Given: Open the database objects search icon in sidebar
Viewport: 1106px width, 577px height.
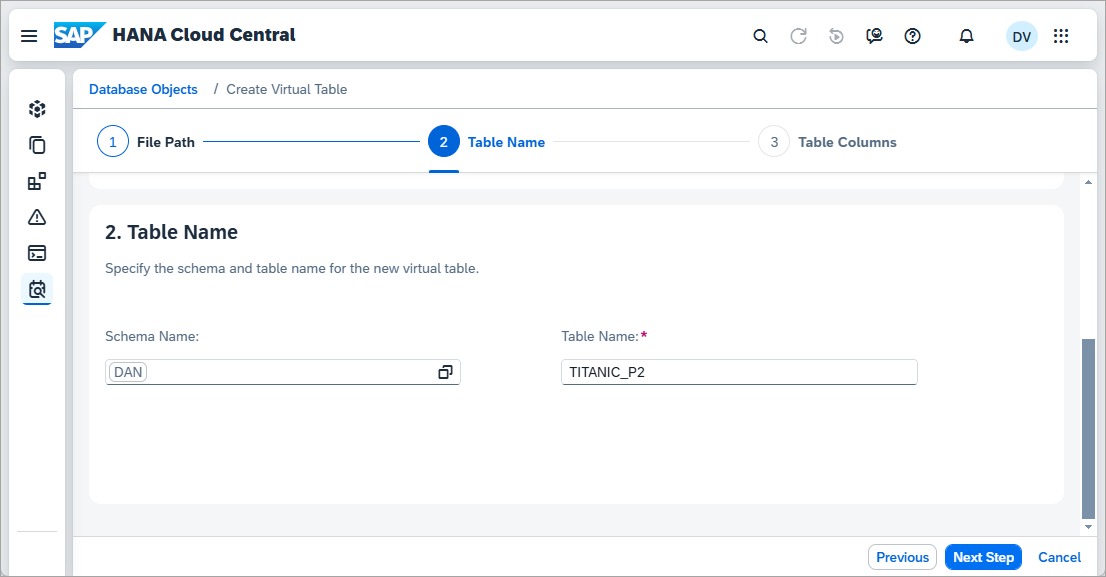Looking at the screenshot, I should pos(37,289).
